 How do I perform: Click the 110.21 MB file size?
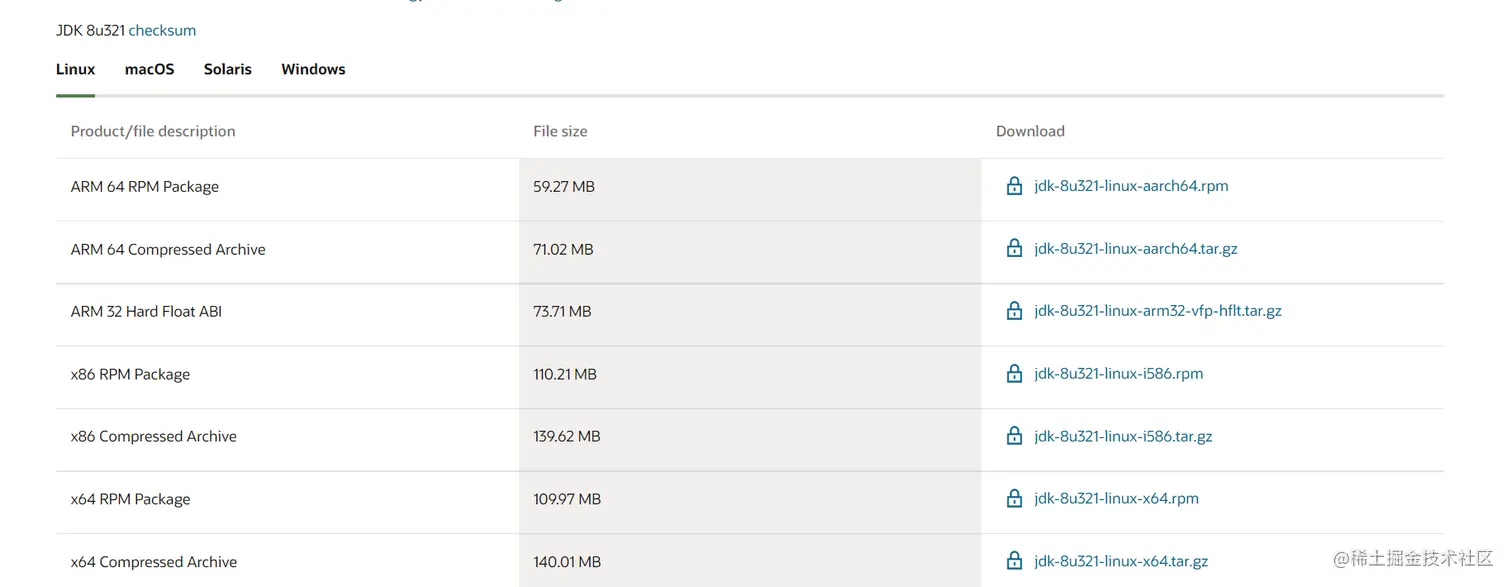coord(565,374)
